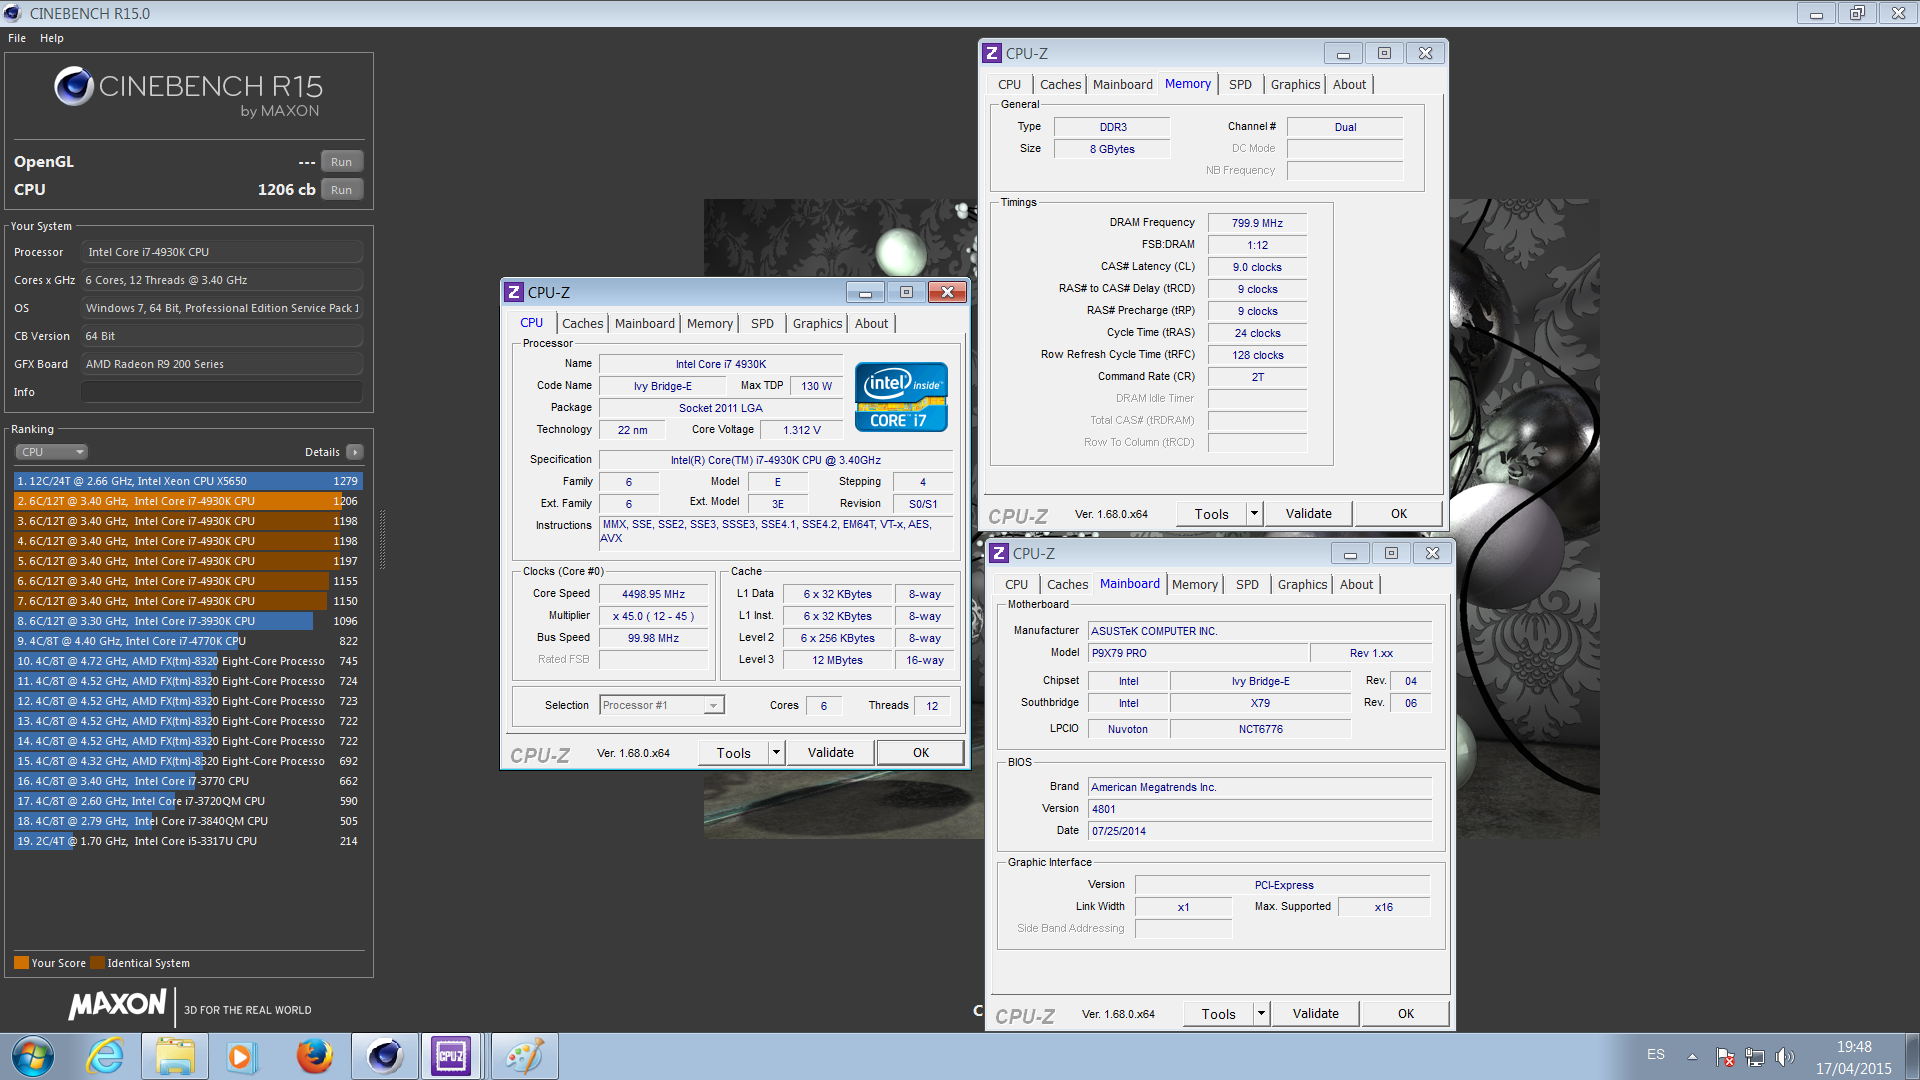Open About tab in CPU window

[871, 323]
